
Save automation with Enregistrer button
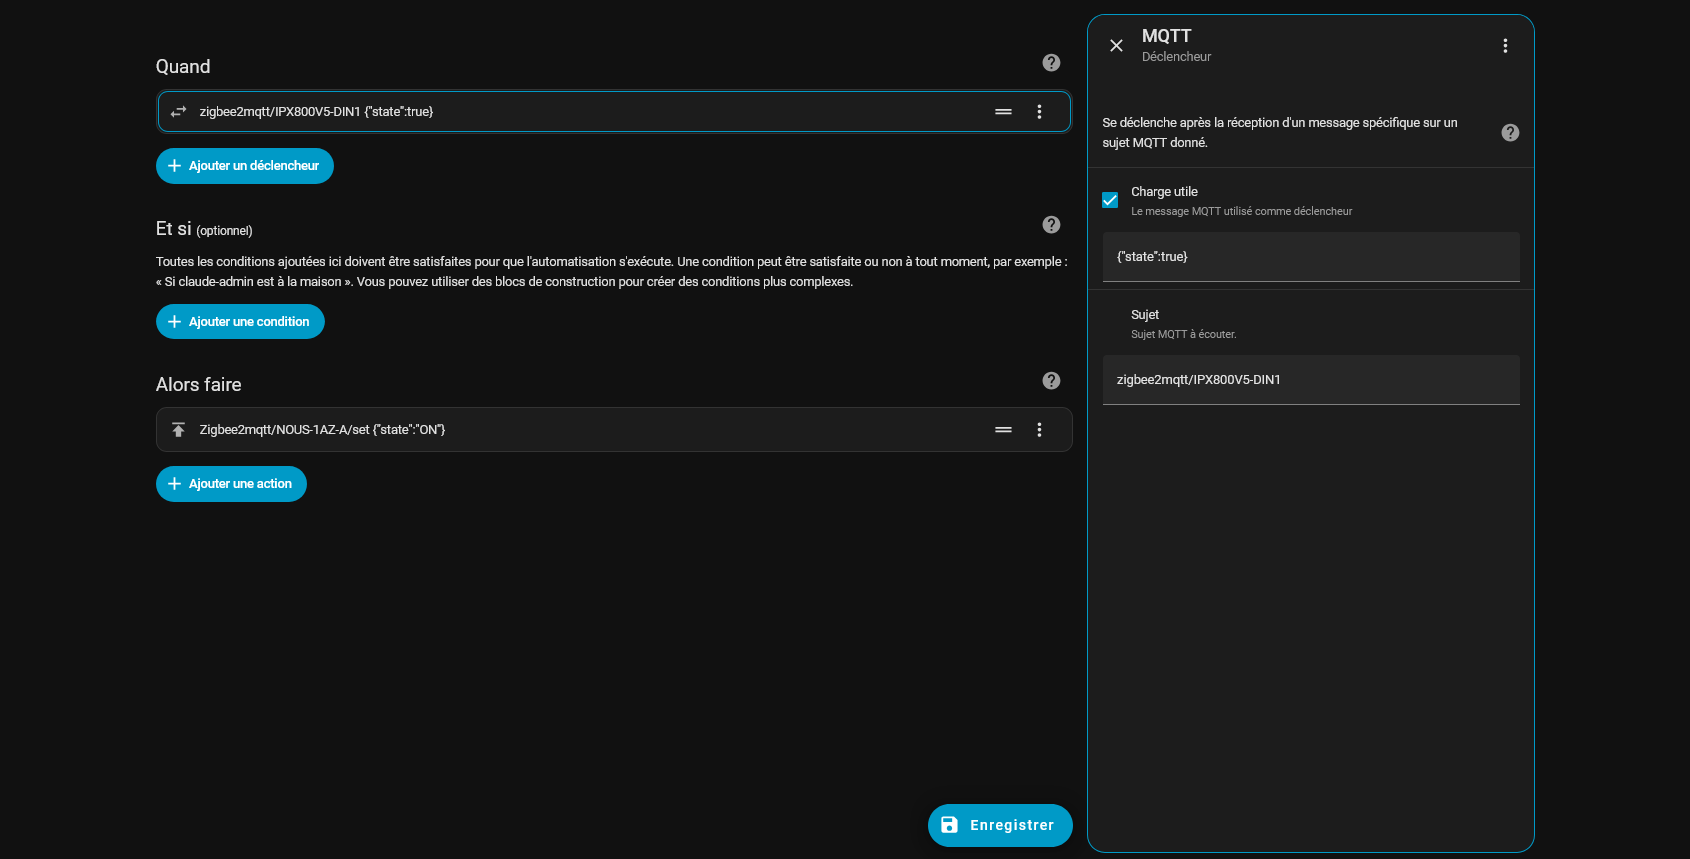(x=1000, y=825)
